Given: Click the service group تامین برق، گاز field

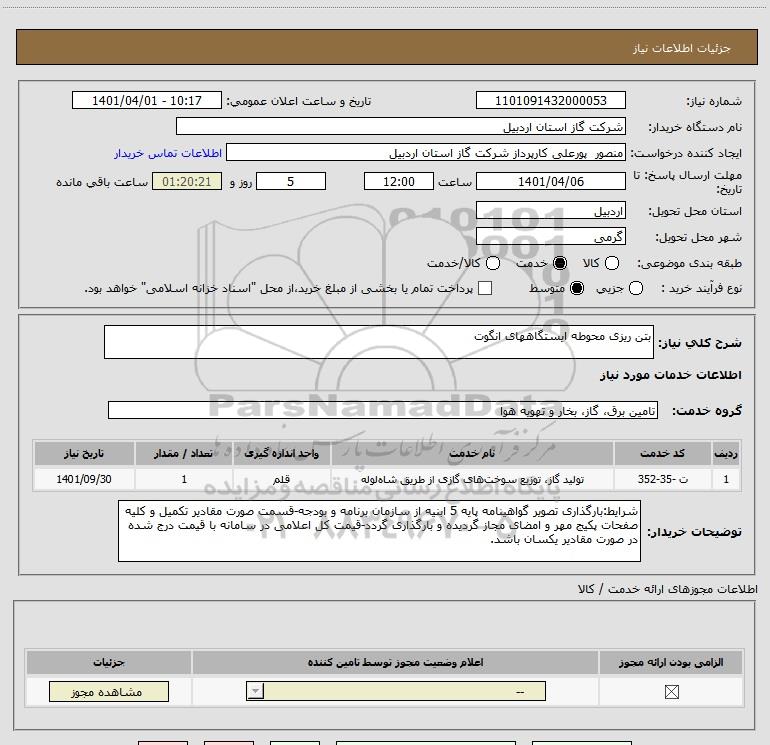Looking at the screenshot, I should 383,411.
